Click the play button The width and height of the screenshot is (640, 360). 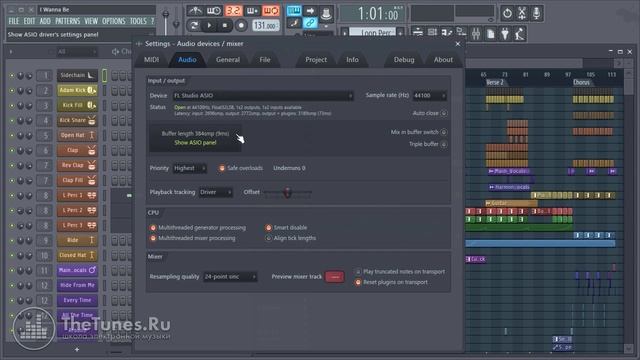pos(209,25)
